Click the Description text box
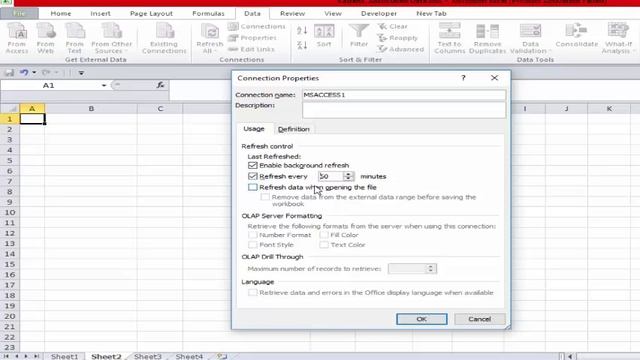This screenshot has width=640, height=360. tap(404, 110)
